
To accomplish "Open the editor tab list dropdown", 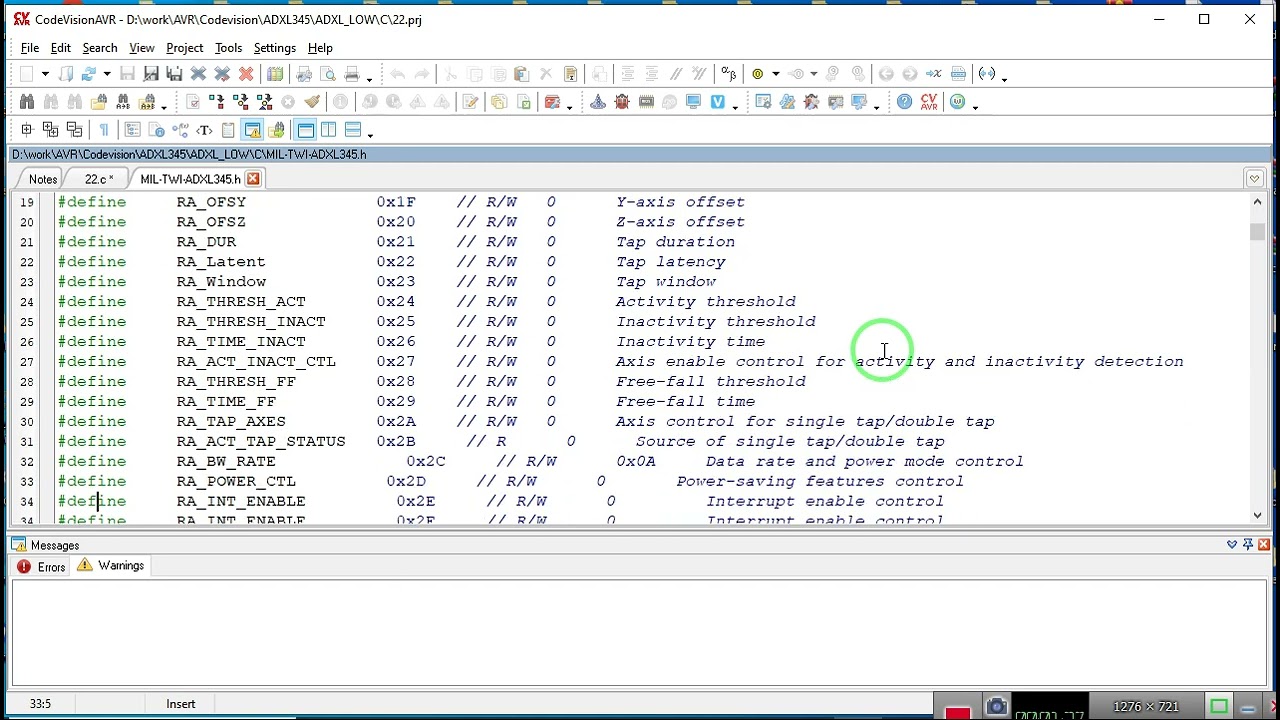I will (x=1254, y=179).
